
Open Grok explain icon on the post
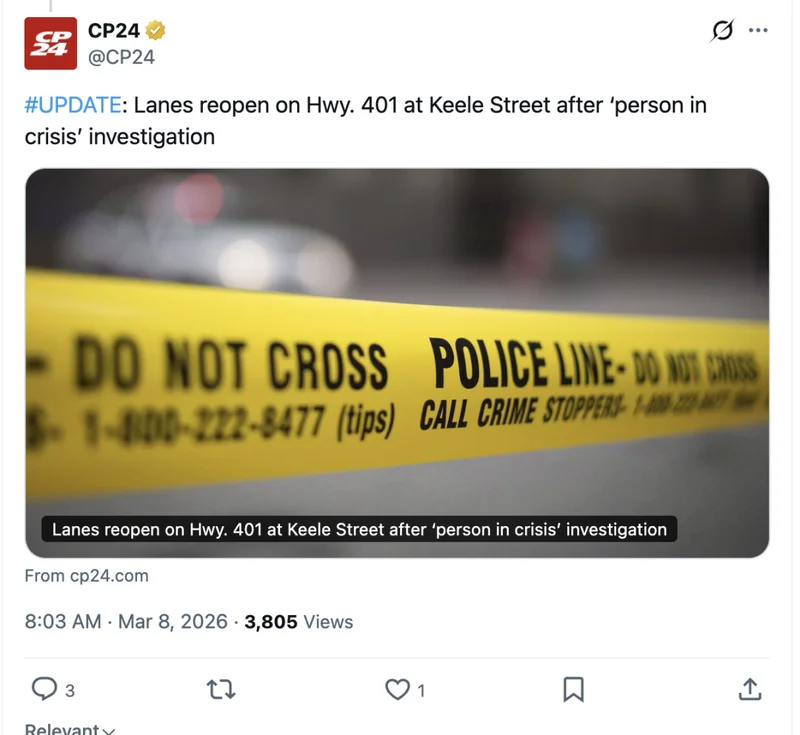(721, 31)
